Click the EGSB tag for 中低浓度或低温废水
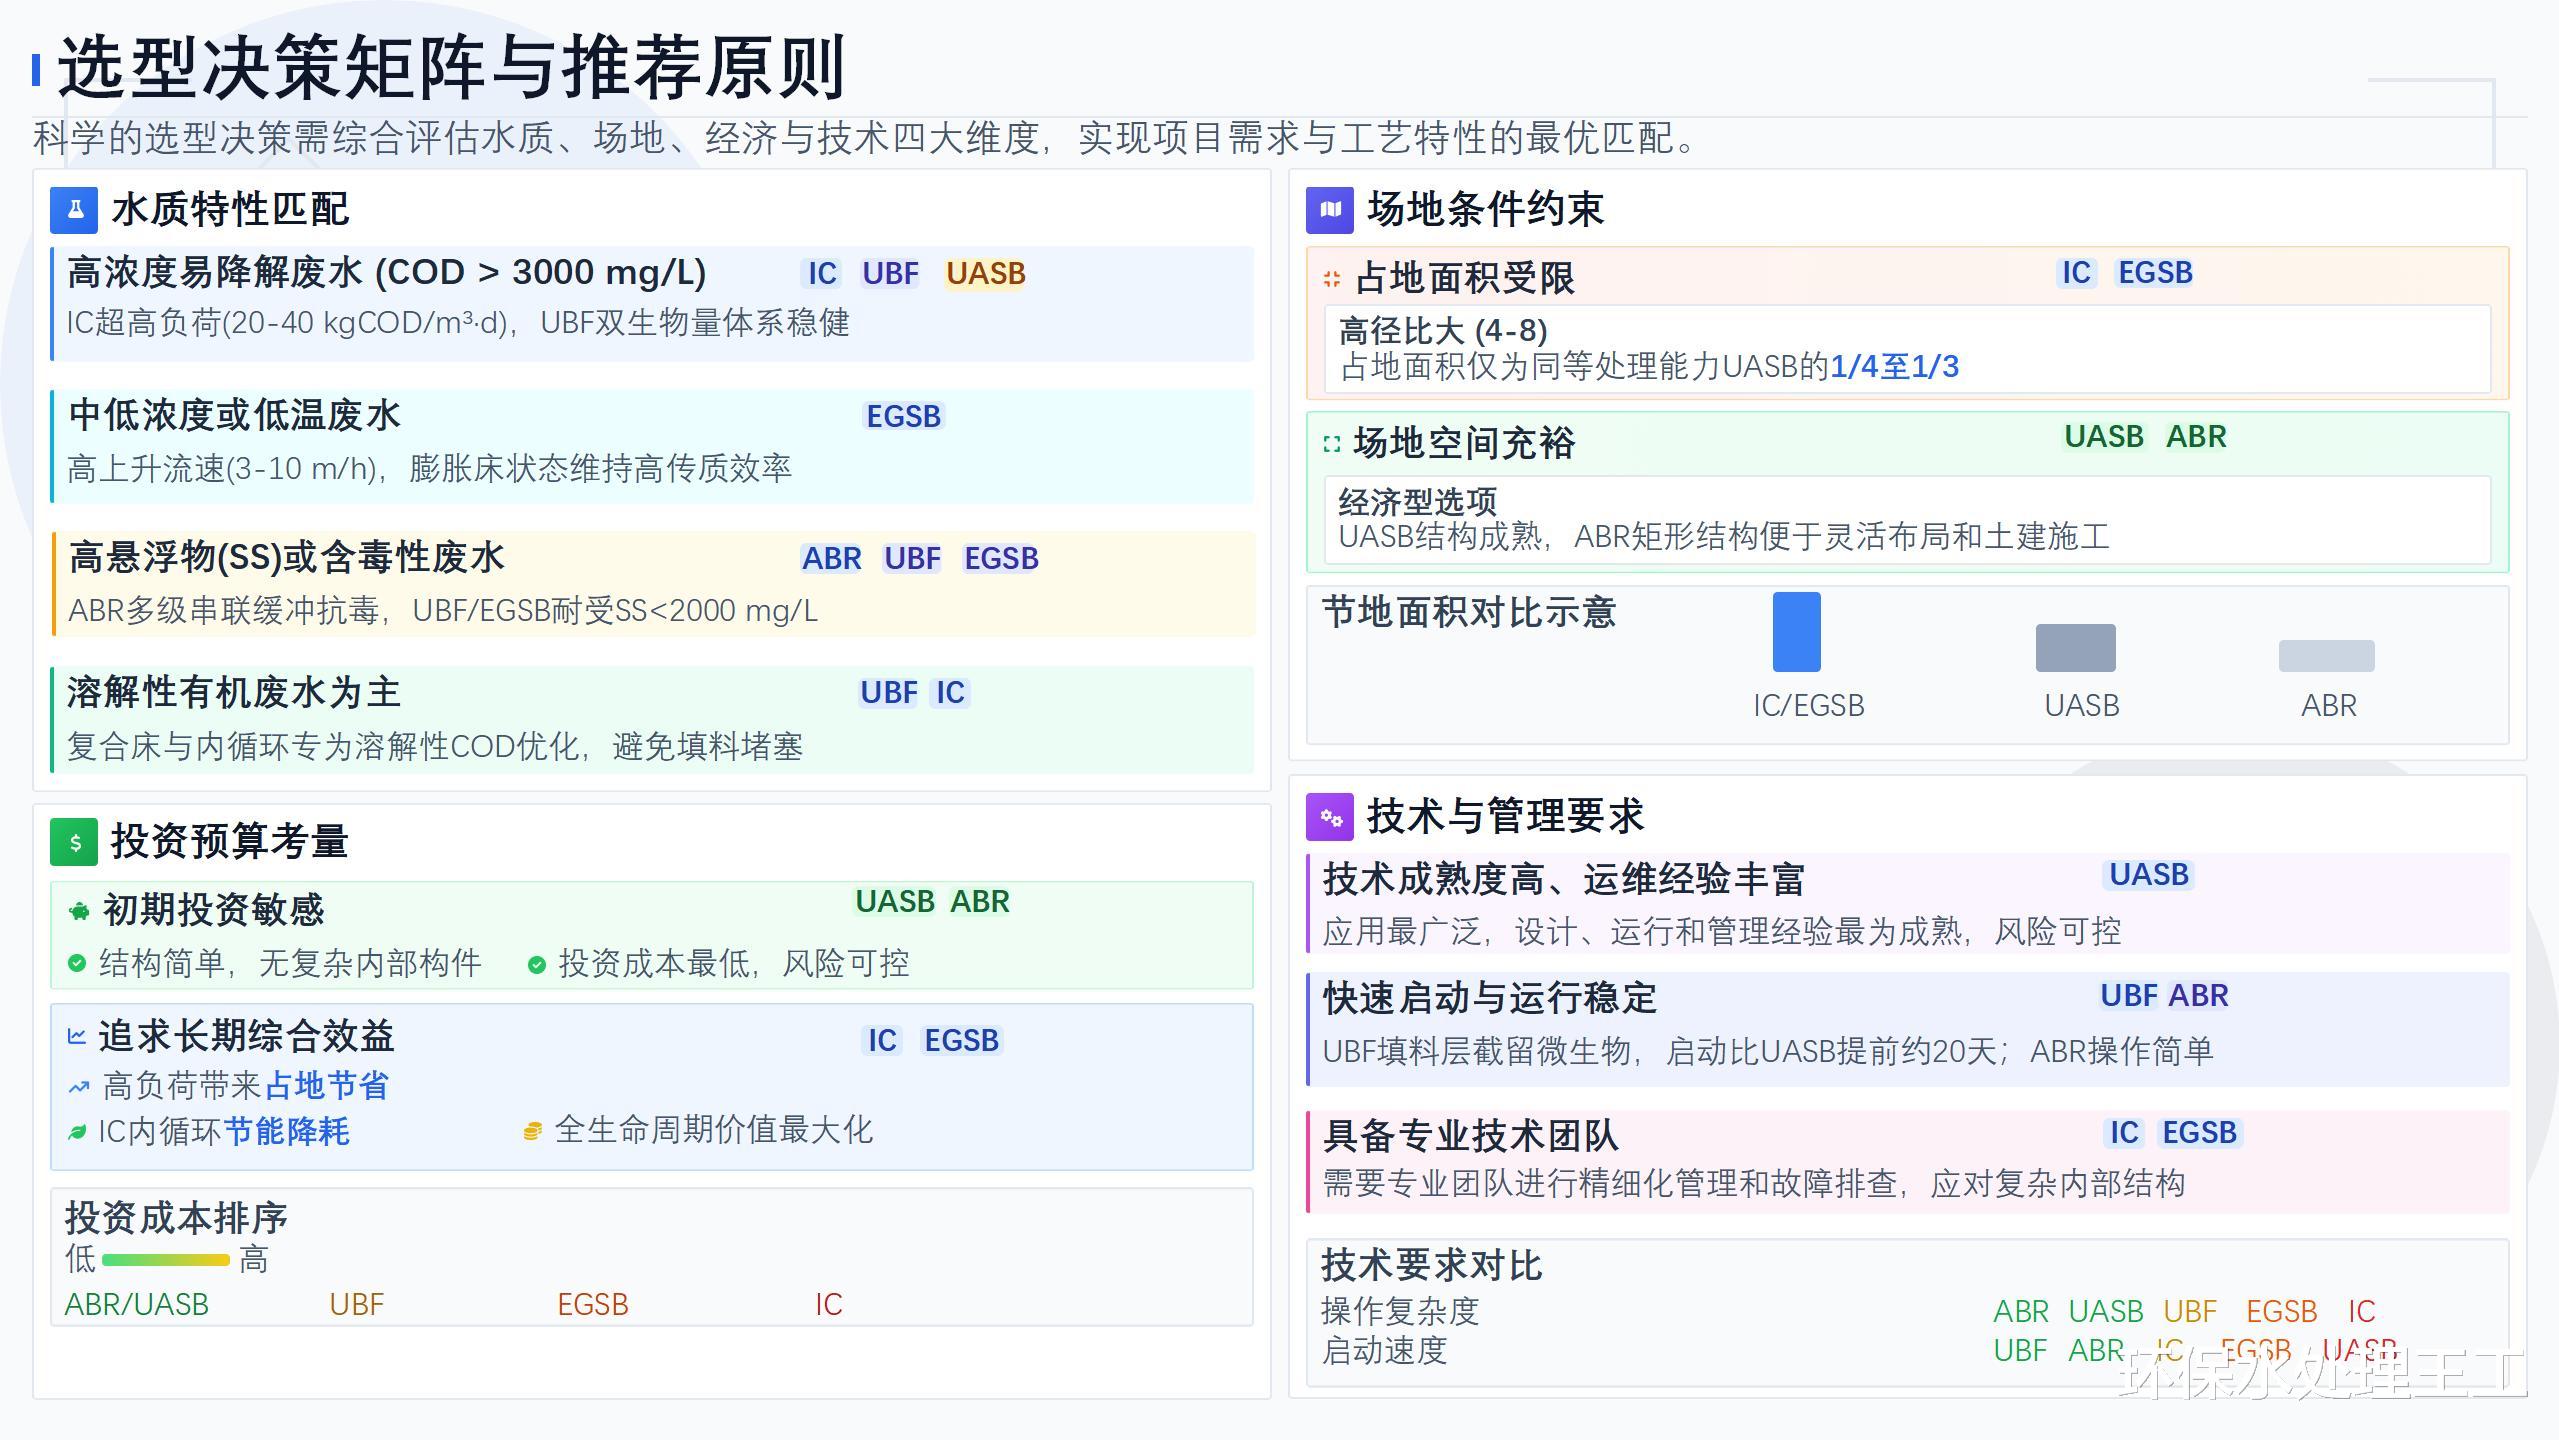This screenshot has width=2559, height=1440. (x=903, y=417)
